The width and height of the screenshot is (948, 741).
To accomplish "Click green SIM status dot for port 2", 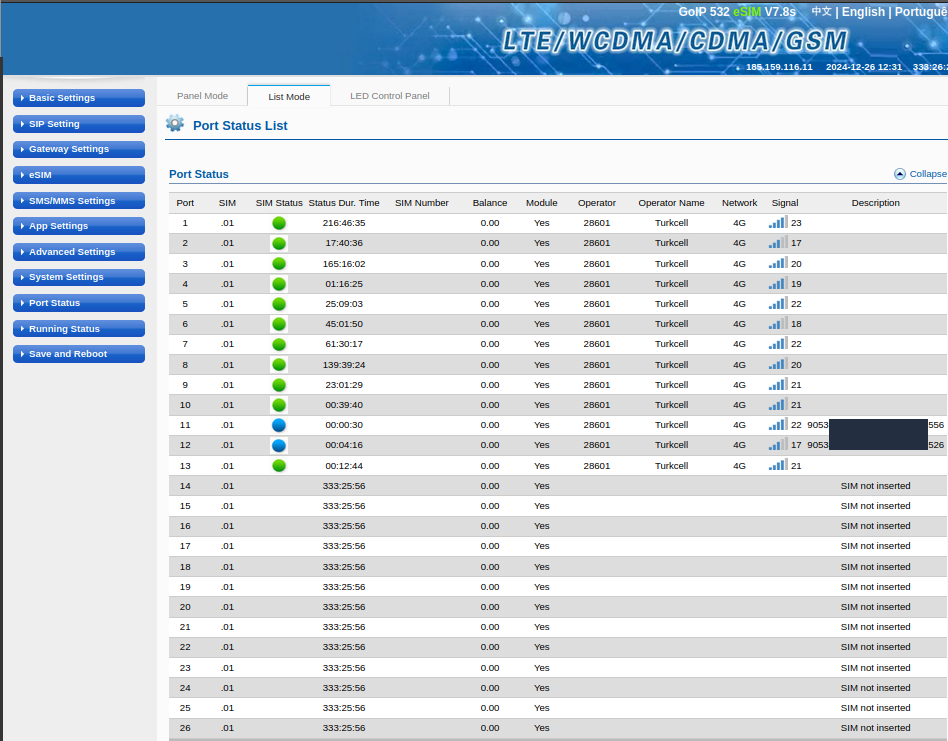I will click(x=279, y=244).
